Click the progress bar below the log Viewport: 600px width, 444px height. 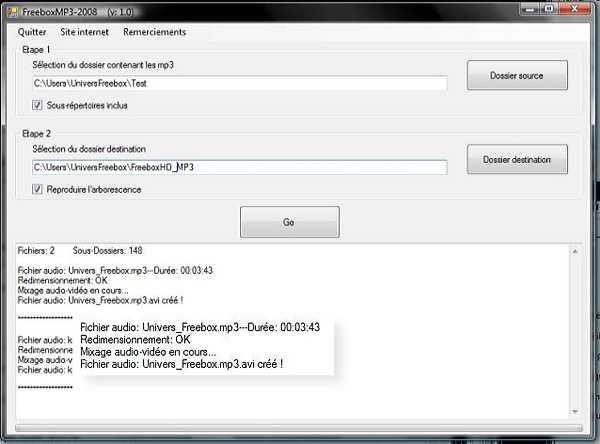pyautogui.click(x=298, y=428)
